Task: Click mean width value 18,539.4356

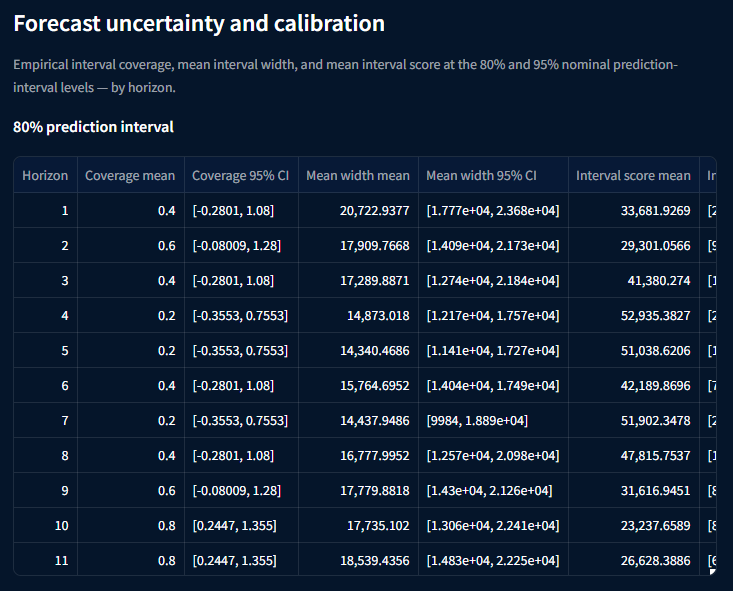Action: point(358,560)
